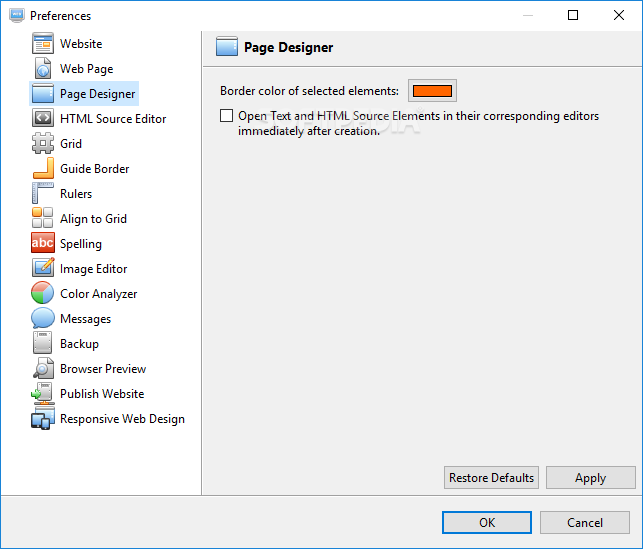Confirm preferences with OK
The width and height of the screenshot is (643, 549).
487,522
